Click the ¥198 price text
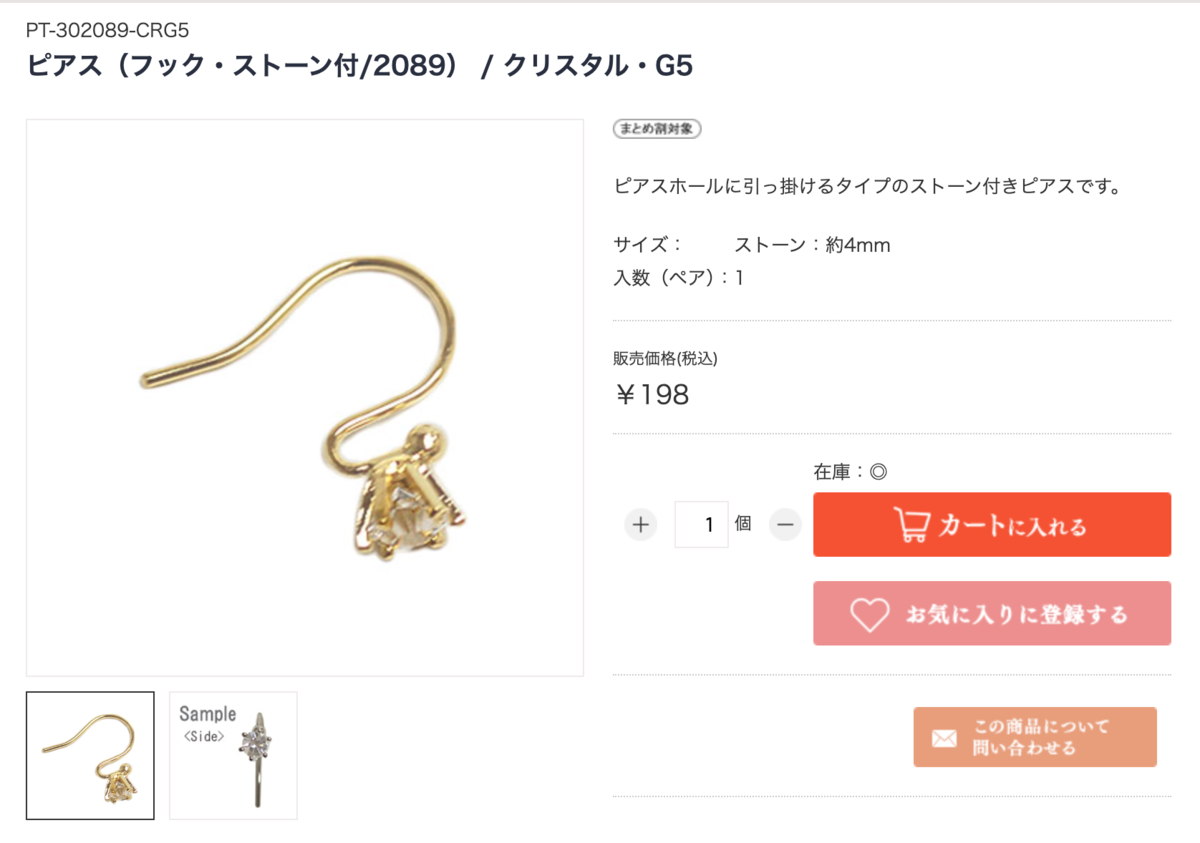The image size is (1200, 843). pos(652,395)
